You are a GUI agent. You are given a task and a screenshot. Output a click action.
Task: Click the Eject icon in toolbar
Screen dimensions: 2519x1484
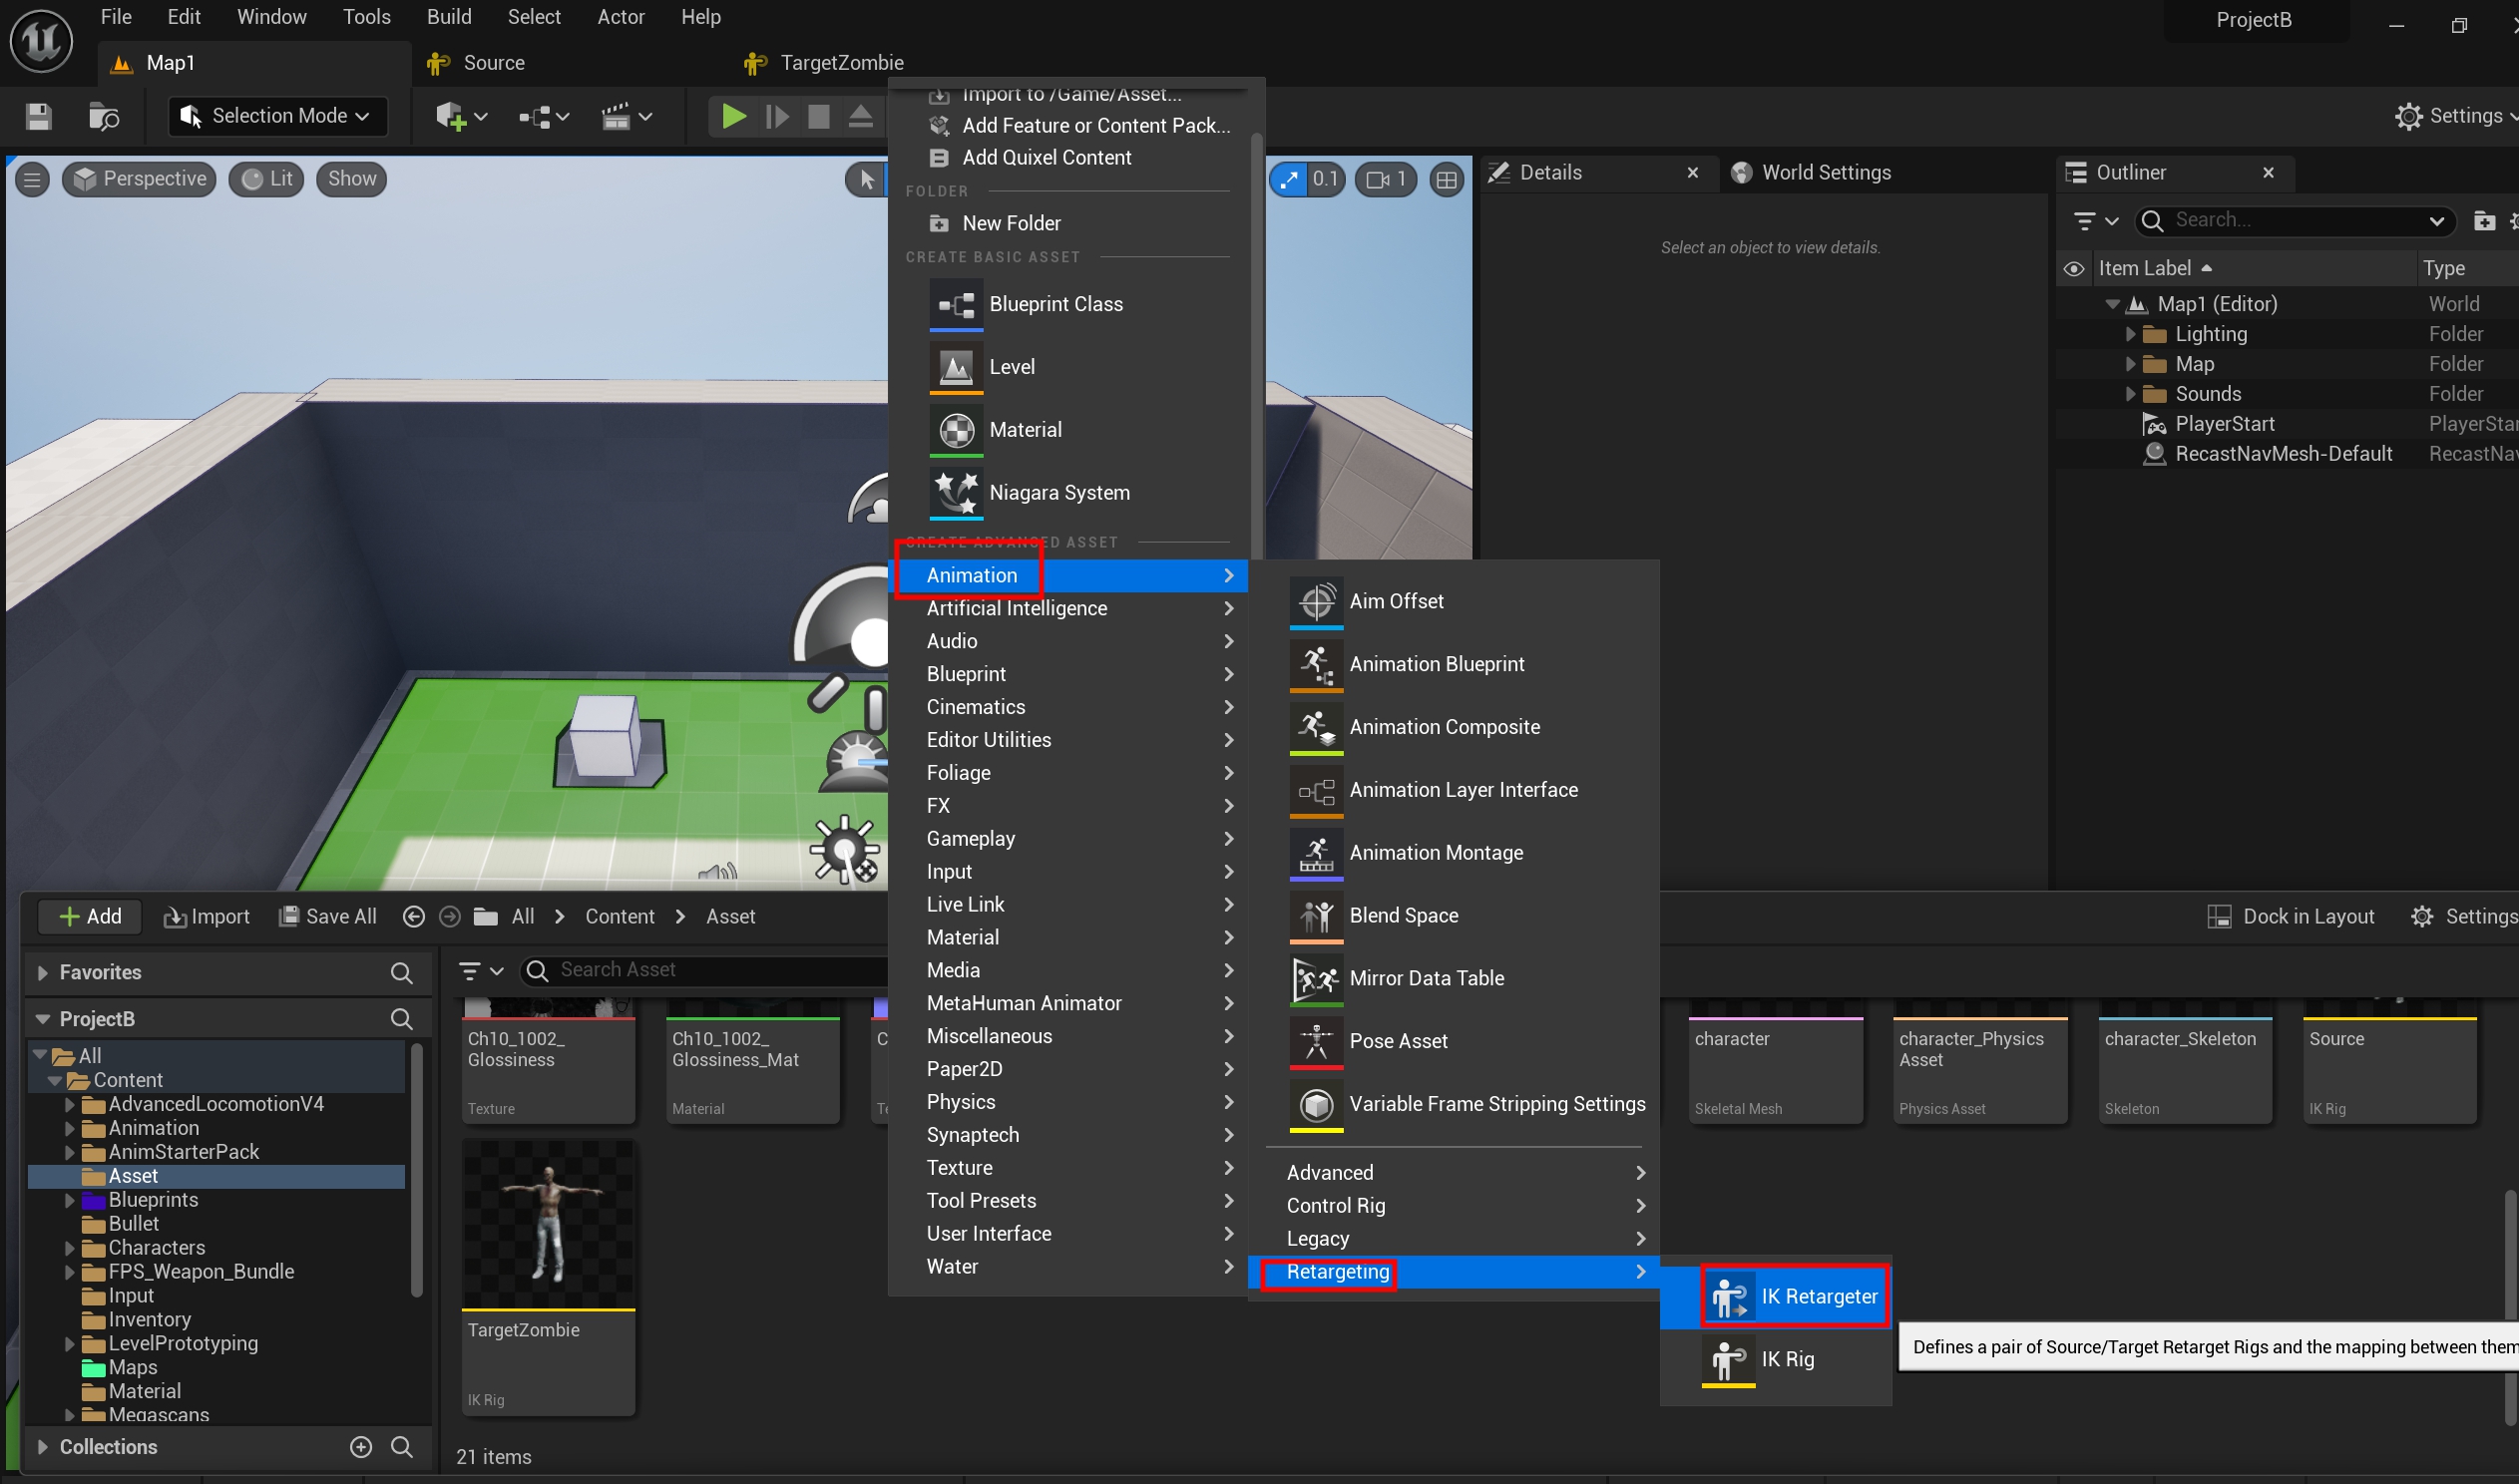[x=860, y=116]
